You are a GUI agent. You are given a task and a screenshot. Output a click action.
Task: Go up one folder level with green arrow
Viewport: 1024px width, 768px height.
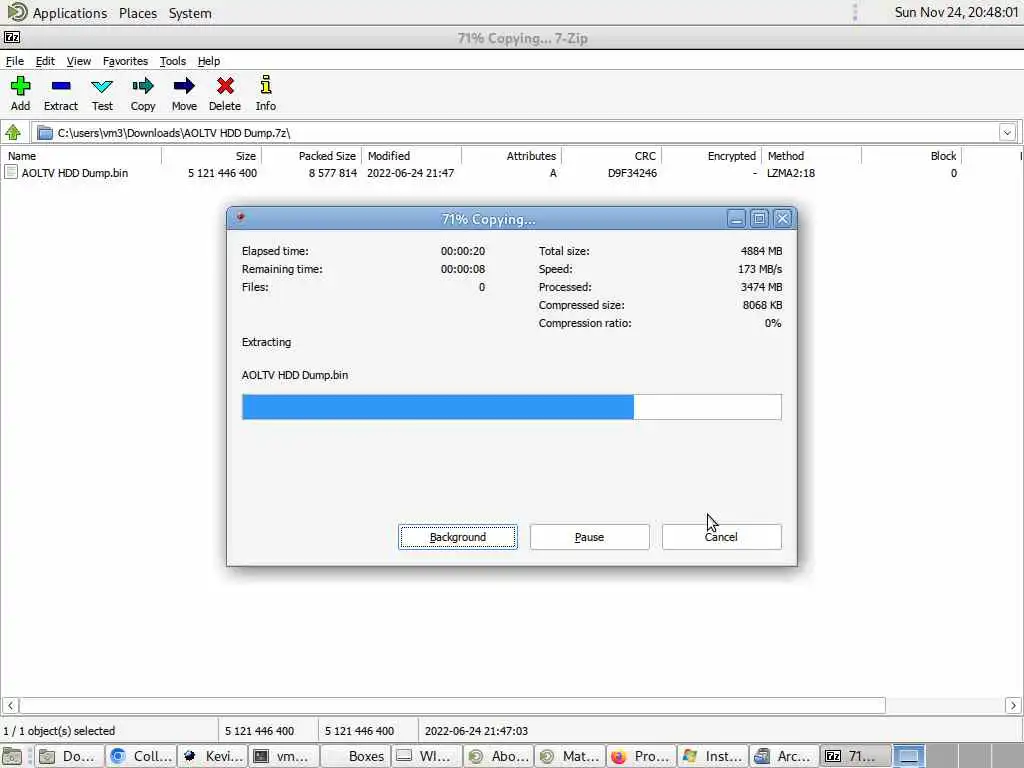pyautogui.click(x=13, y=133)
